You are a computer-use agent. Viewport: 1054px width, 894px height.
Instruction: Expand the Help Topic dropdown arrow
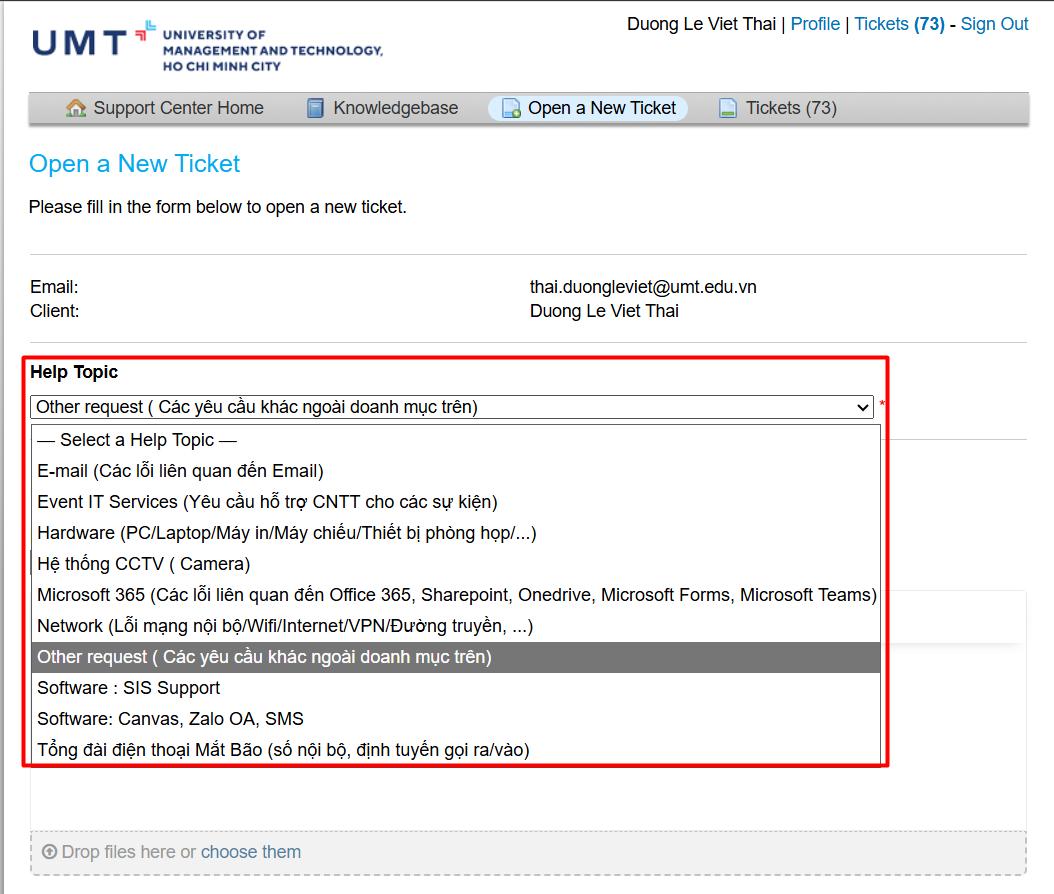864,407
